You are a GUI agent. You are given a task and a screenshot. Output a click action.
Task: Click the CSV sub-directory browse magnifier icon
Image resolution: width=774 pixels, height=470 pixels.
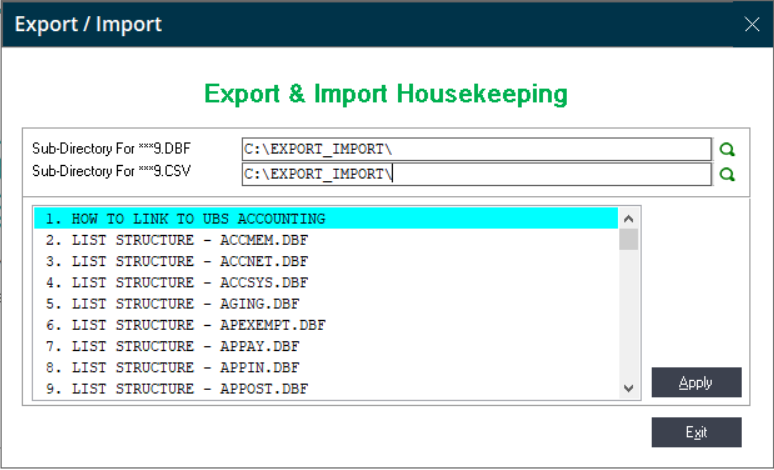click(x=728, y=174)
